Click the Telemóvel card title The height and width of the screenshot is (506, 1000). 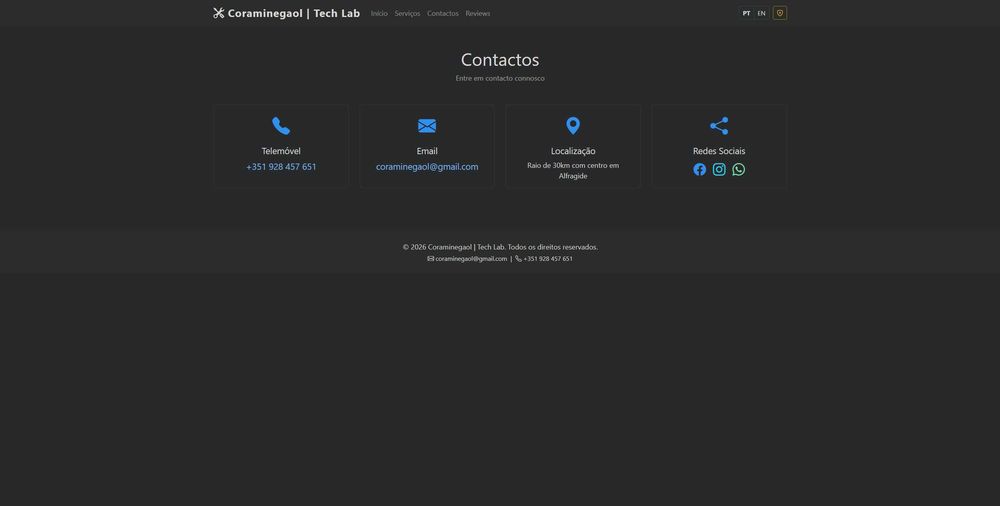pos(281,151)
